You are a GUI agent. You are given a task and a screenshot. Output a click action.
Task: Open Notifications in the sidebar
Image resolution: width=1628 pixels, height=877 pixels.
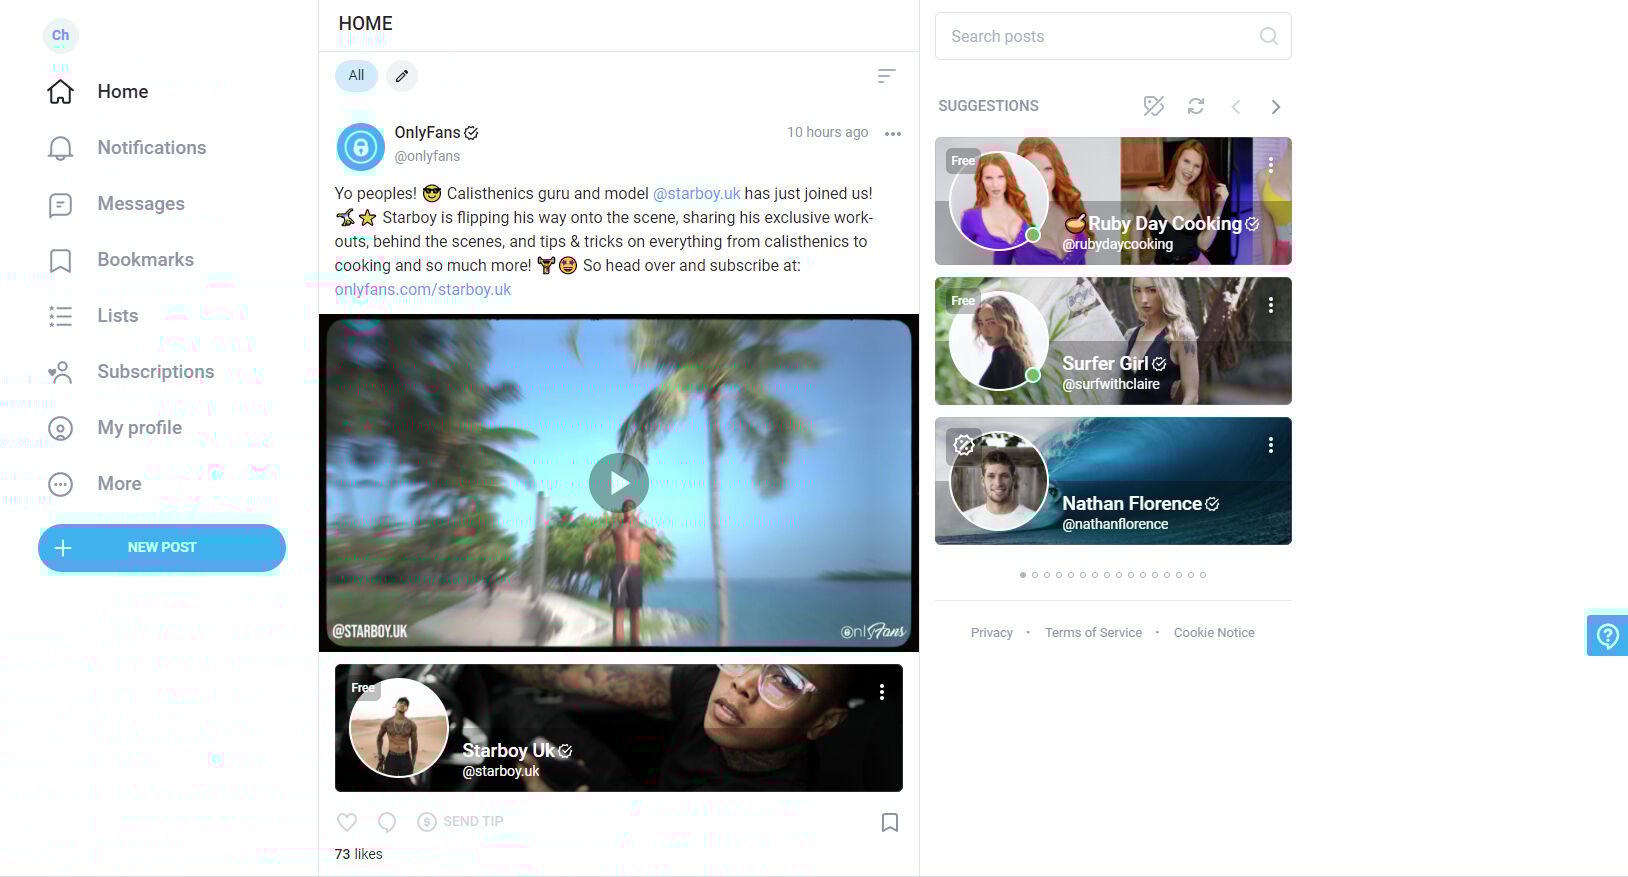pos(151,148)
